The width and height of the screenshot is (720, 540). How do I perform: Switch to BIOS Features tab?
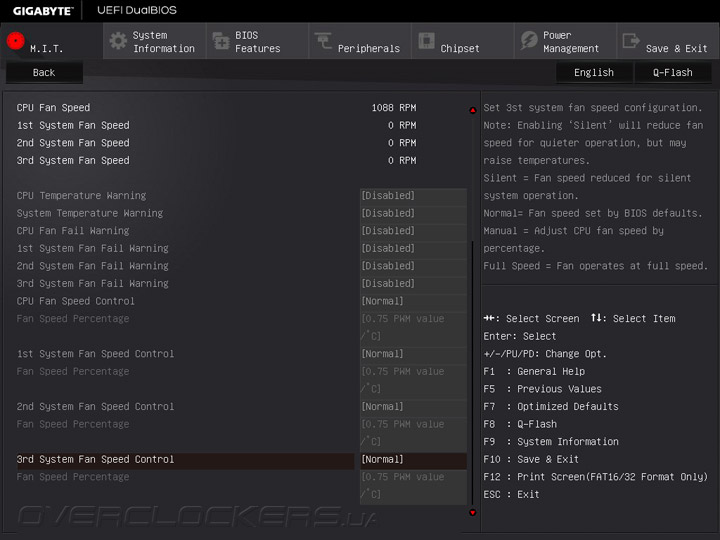coord(257,41)
